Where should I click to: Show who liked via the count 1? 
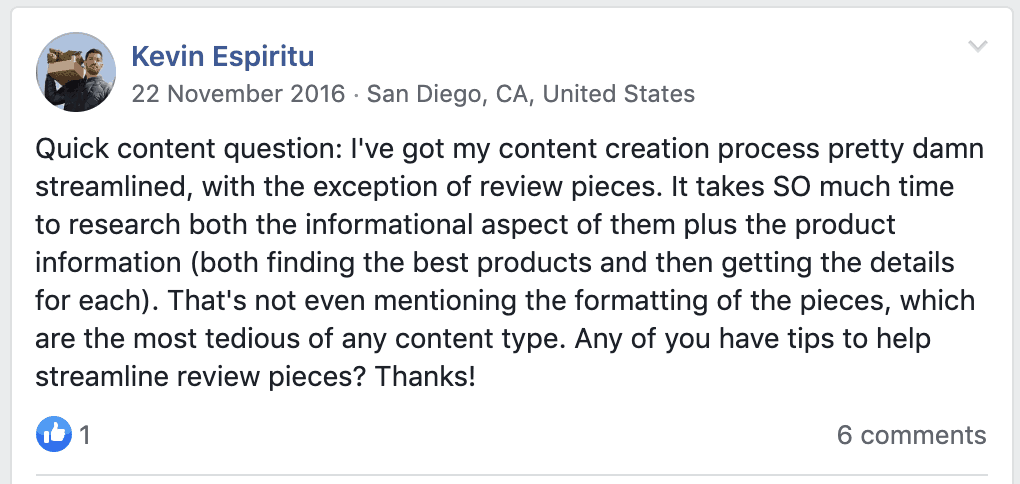[x=86, y=436]
